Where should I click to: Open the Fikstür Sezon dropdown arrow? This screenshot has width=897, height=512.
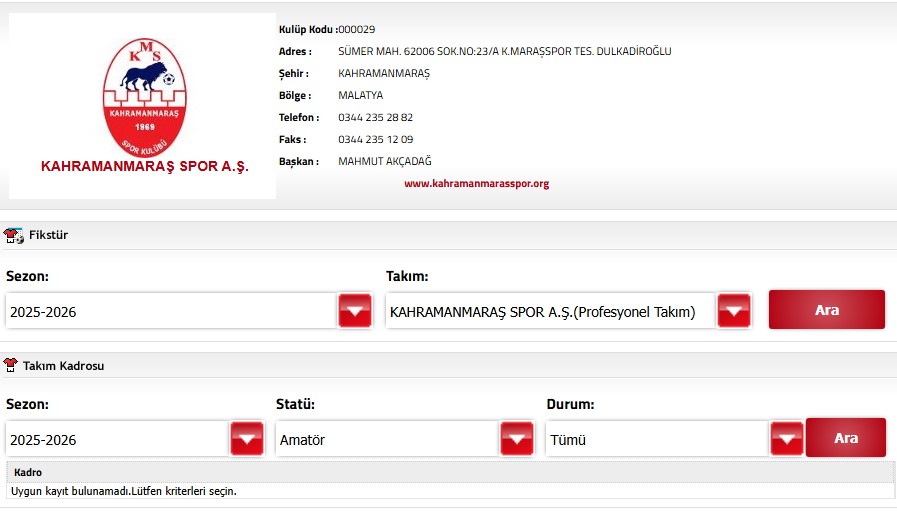coord(355,311)
